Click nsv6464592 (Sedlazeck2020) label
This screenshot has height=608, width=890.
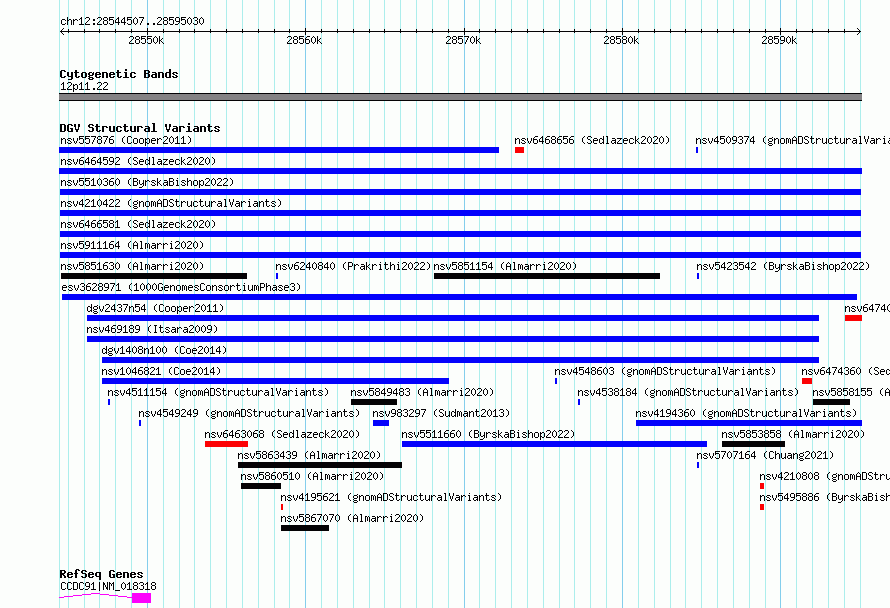point(138,161)
